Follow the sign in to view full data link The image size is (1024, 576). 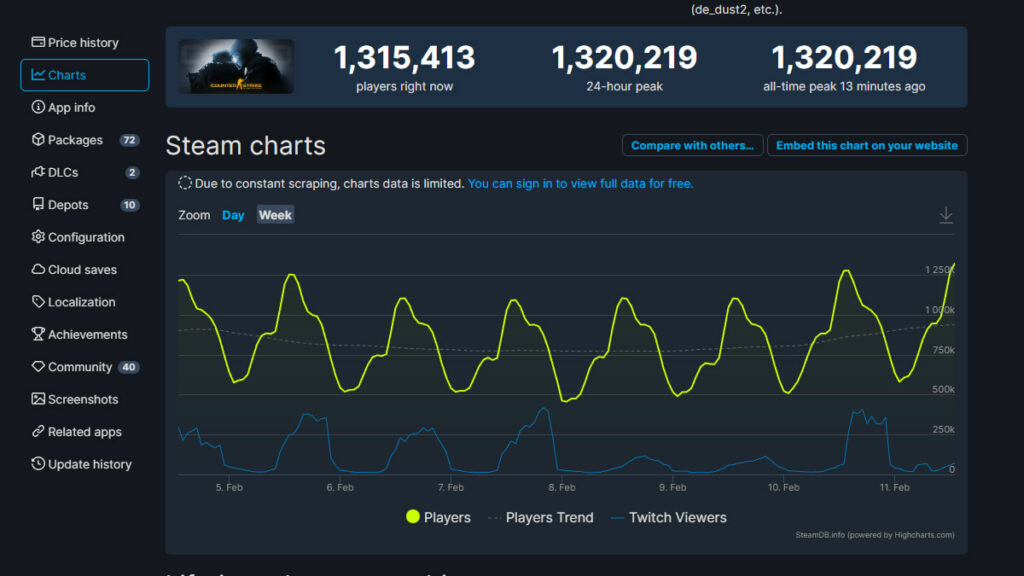[x=580, y=184]
